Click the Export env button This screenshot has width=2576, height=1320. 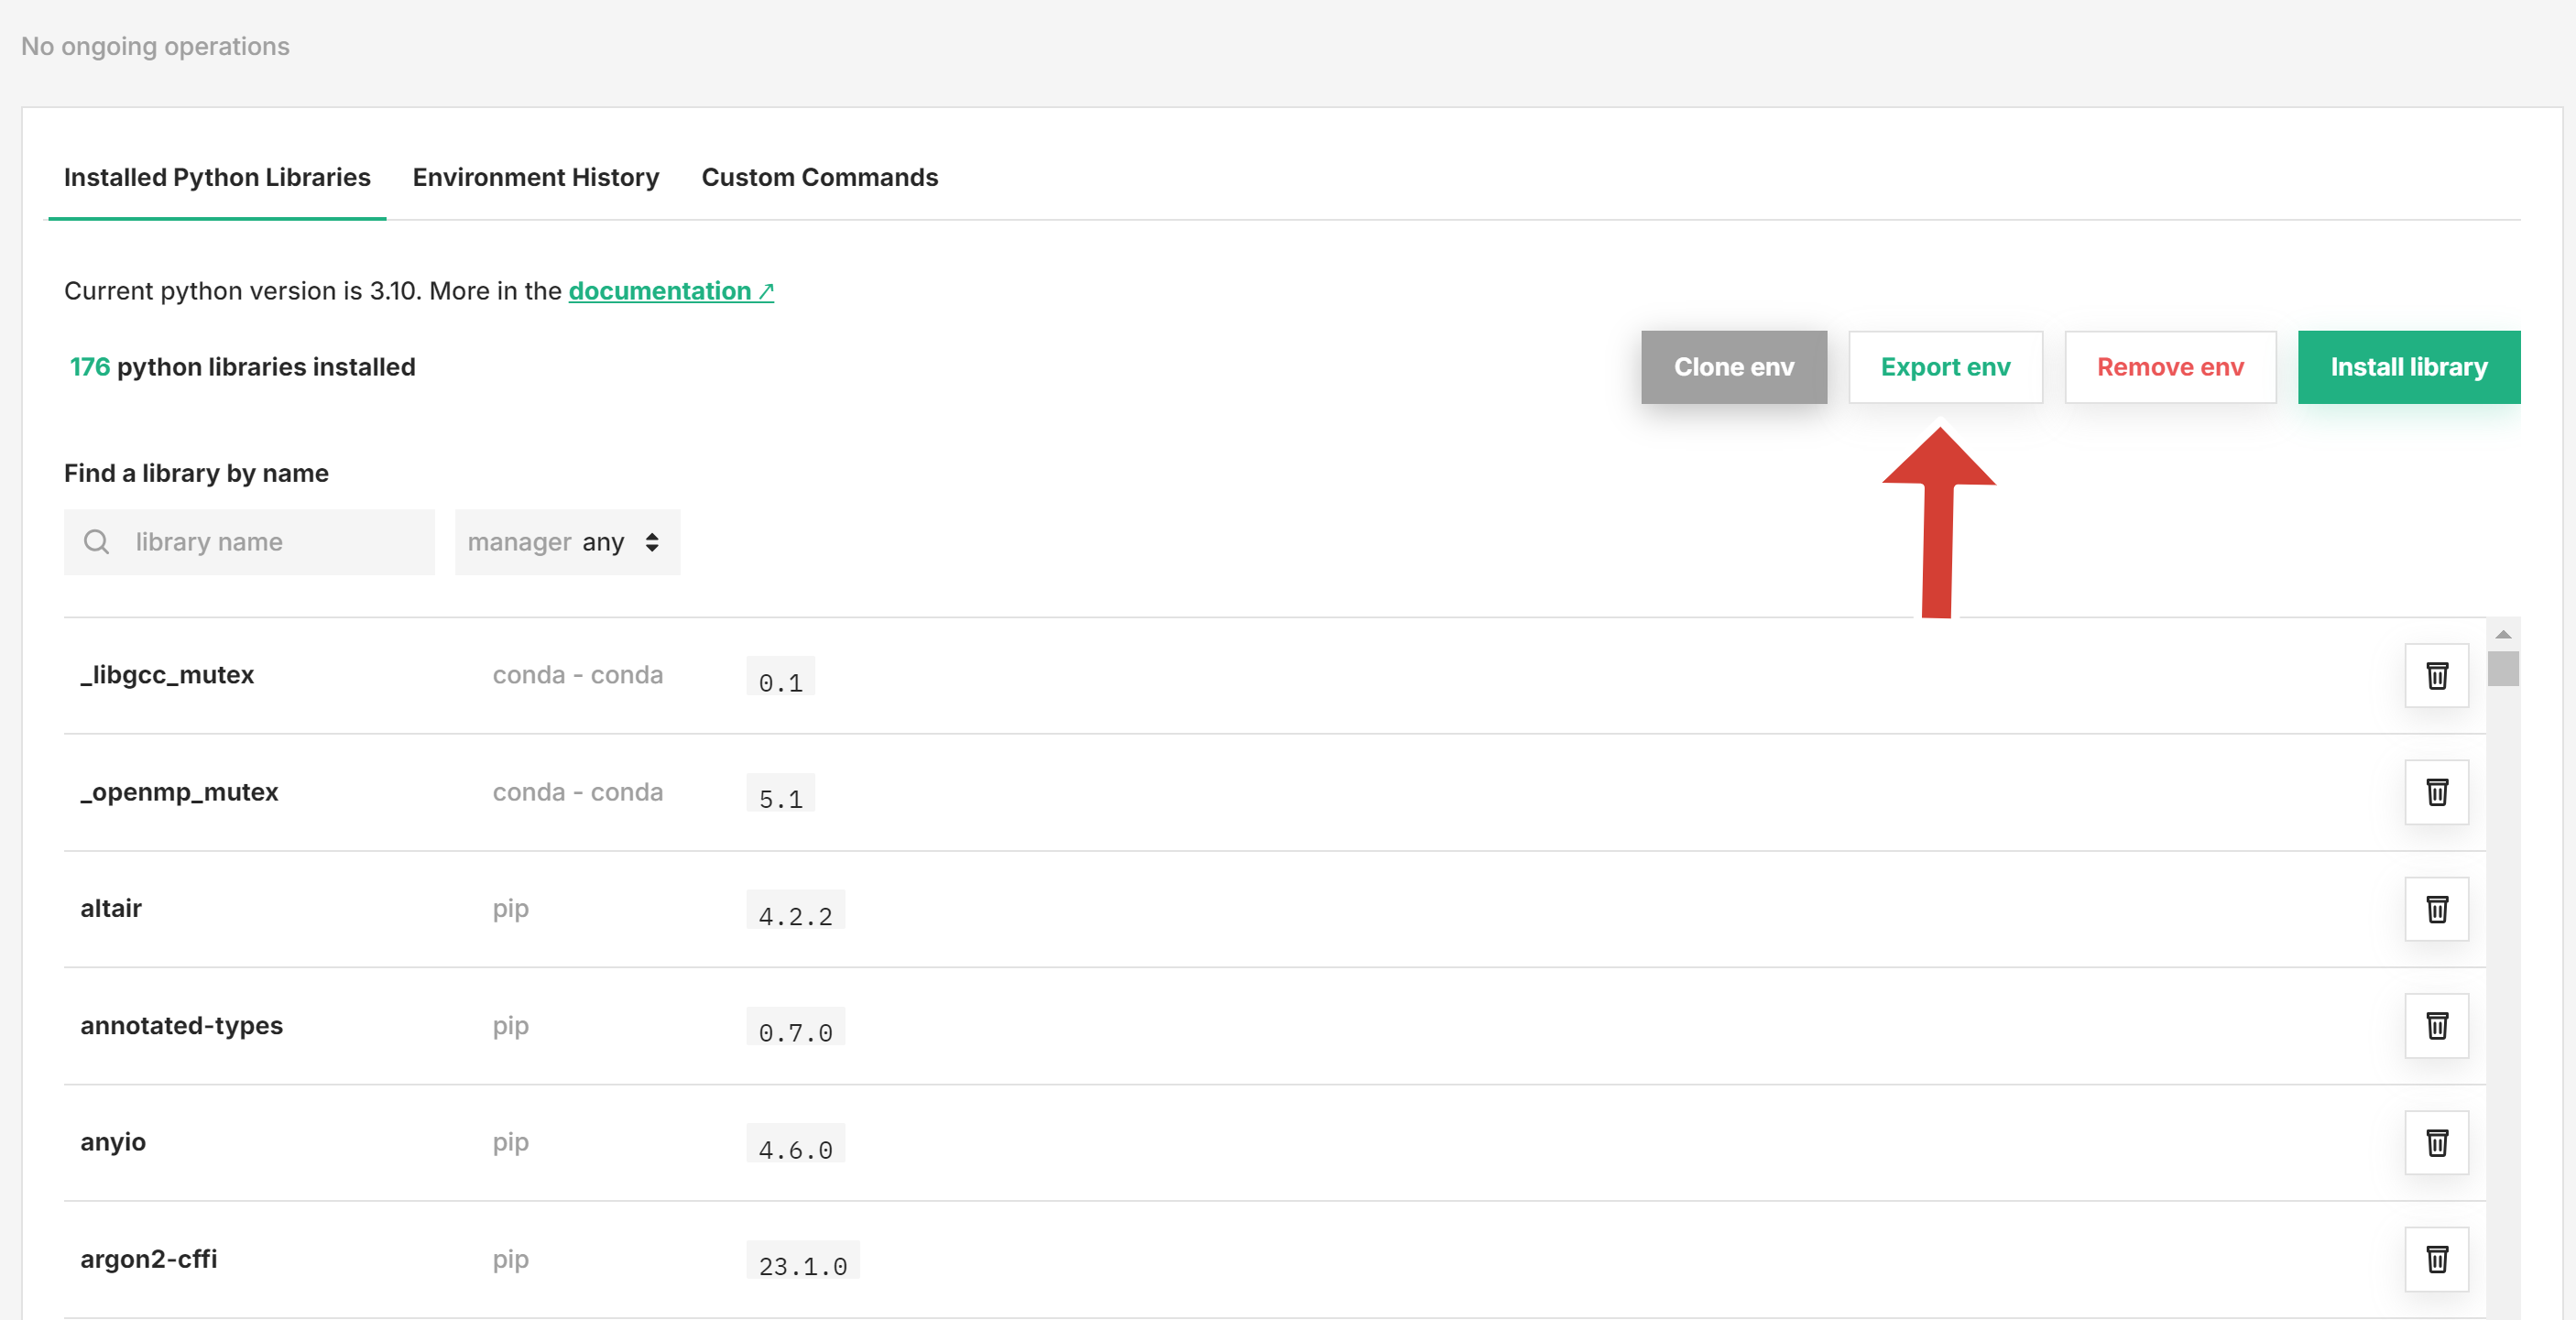pyautogui.click(x=1944, y=367)
